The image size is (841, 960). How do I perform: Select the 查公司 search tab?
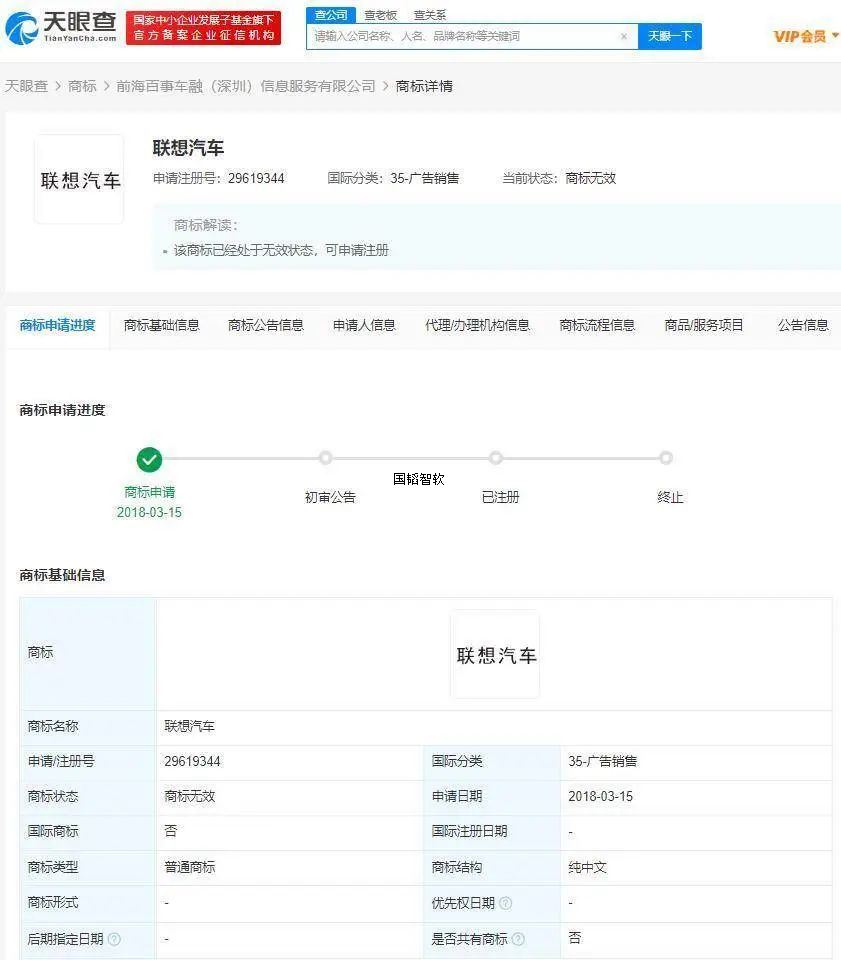[x=331, y=15]
